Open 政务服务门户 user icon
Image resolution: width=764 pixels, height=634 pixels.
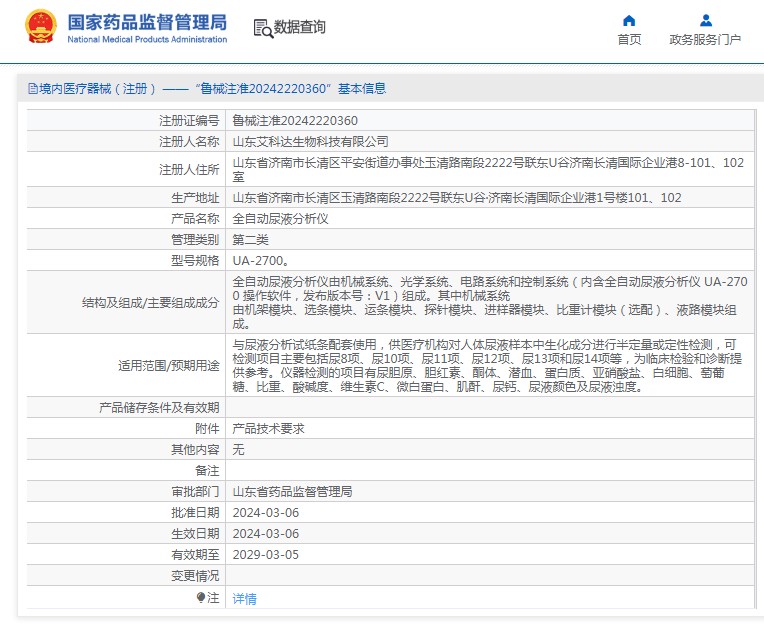tap(706, 20)
